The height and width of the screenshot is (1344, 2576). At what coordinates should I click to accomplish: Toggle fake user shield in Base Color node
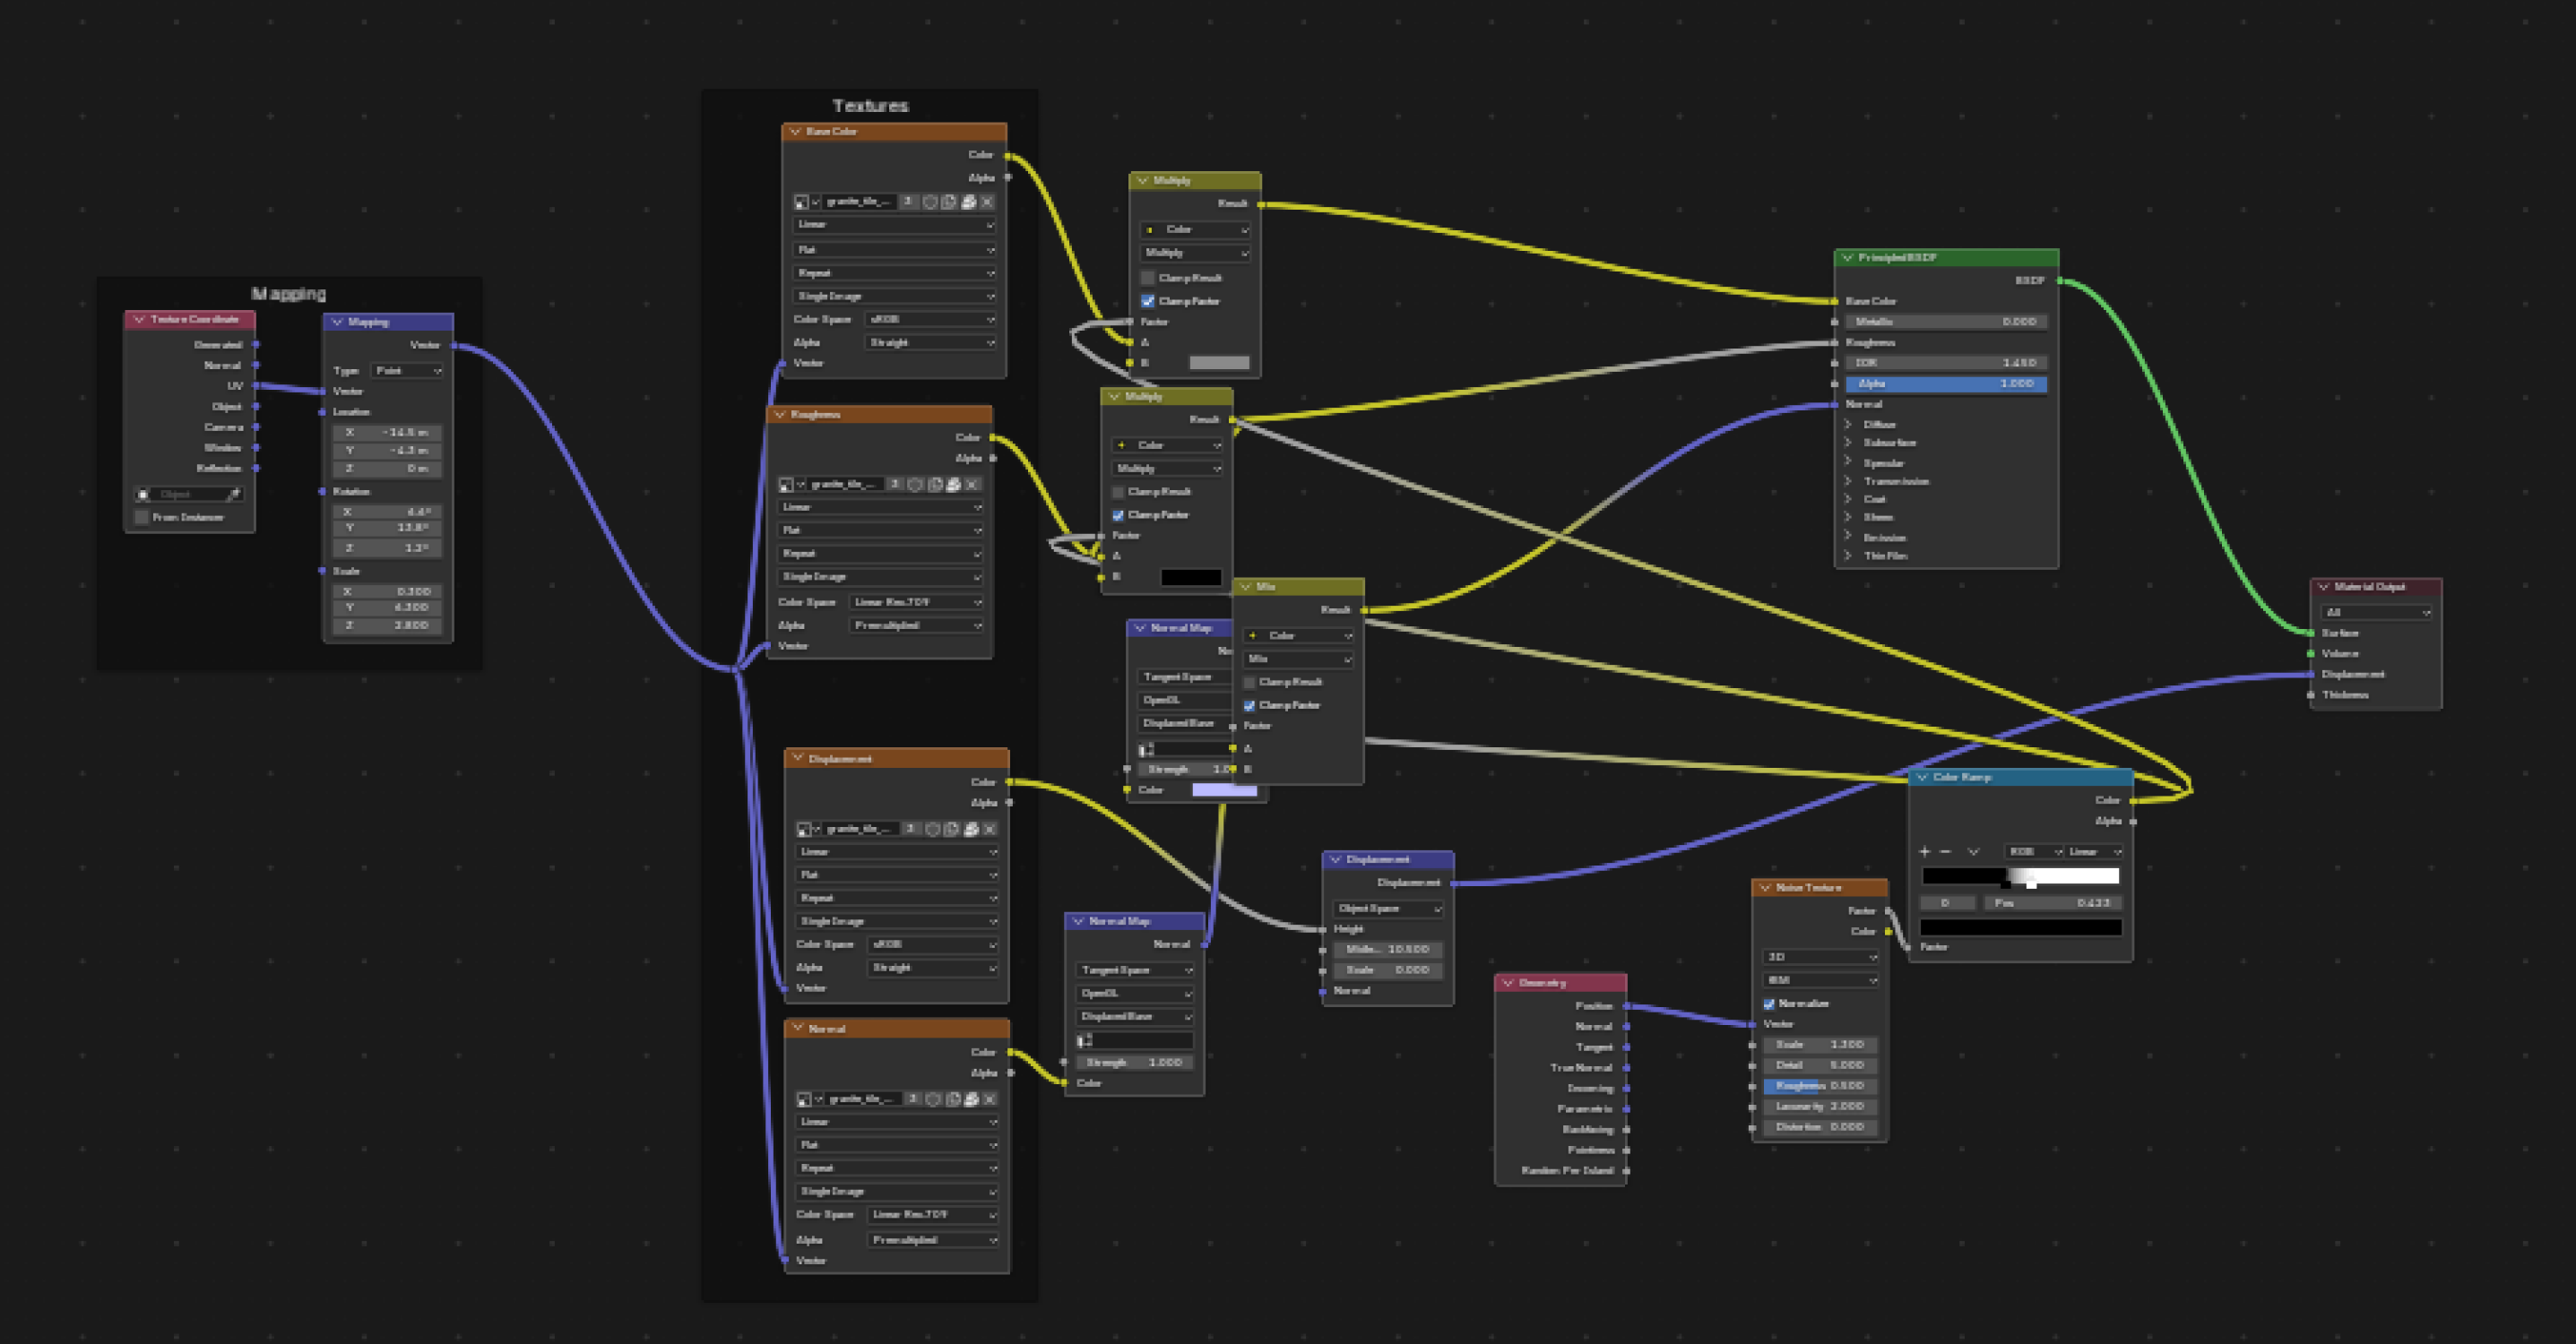(x=930, y=202)
